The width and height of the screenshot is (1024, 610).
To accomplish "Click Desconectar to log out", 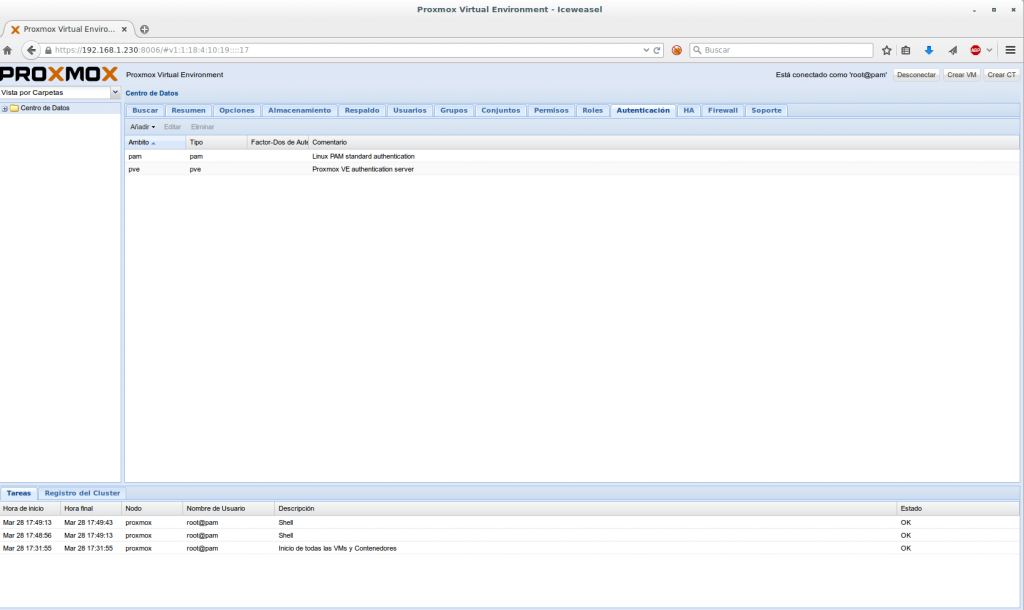I will tap(913, 74).
